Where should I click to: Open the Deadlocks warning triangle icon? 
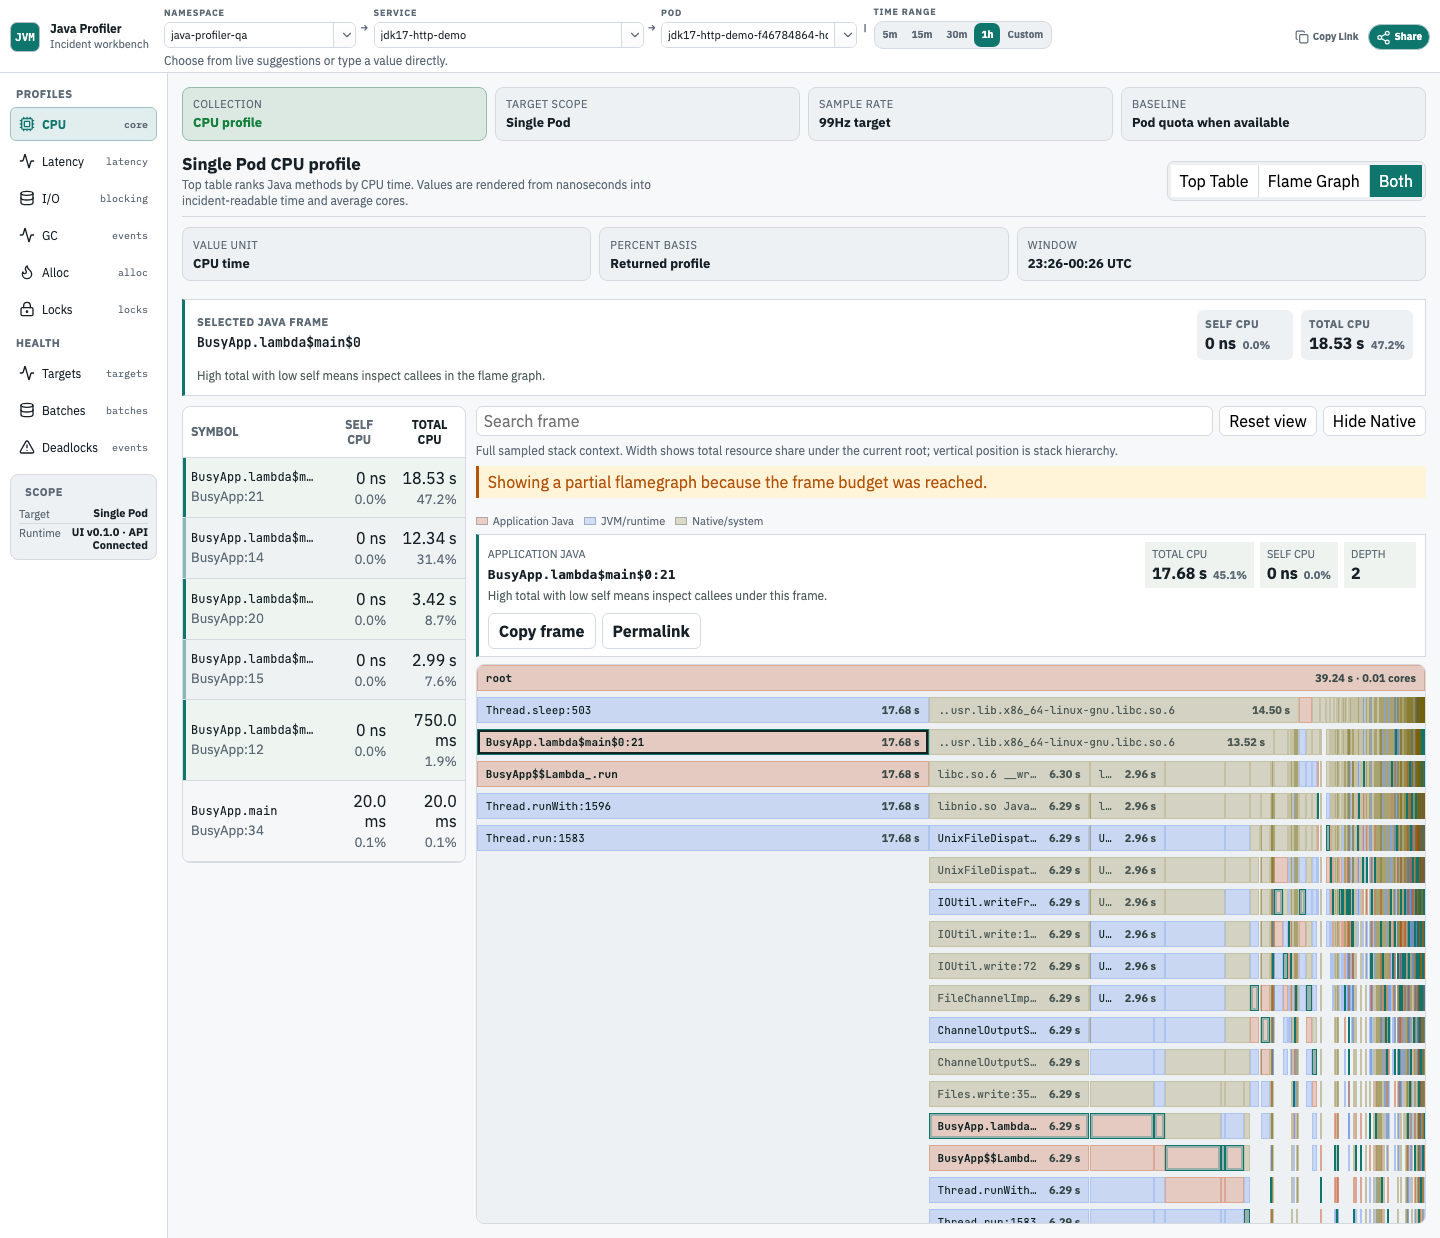[x=27, y=448]
